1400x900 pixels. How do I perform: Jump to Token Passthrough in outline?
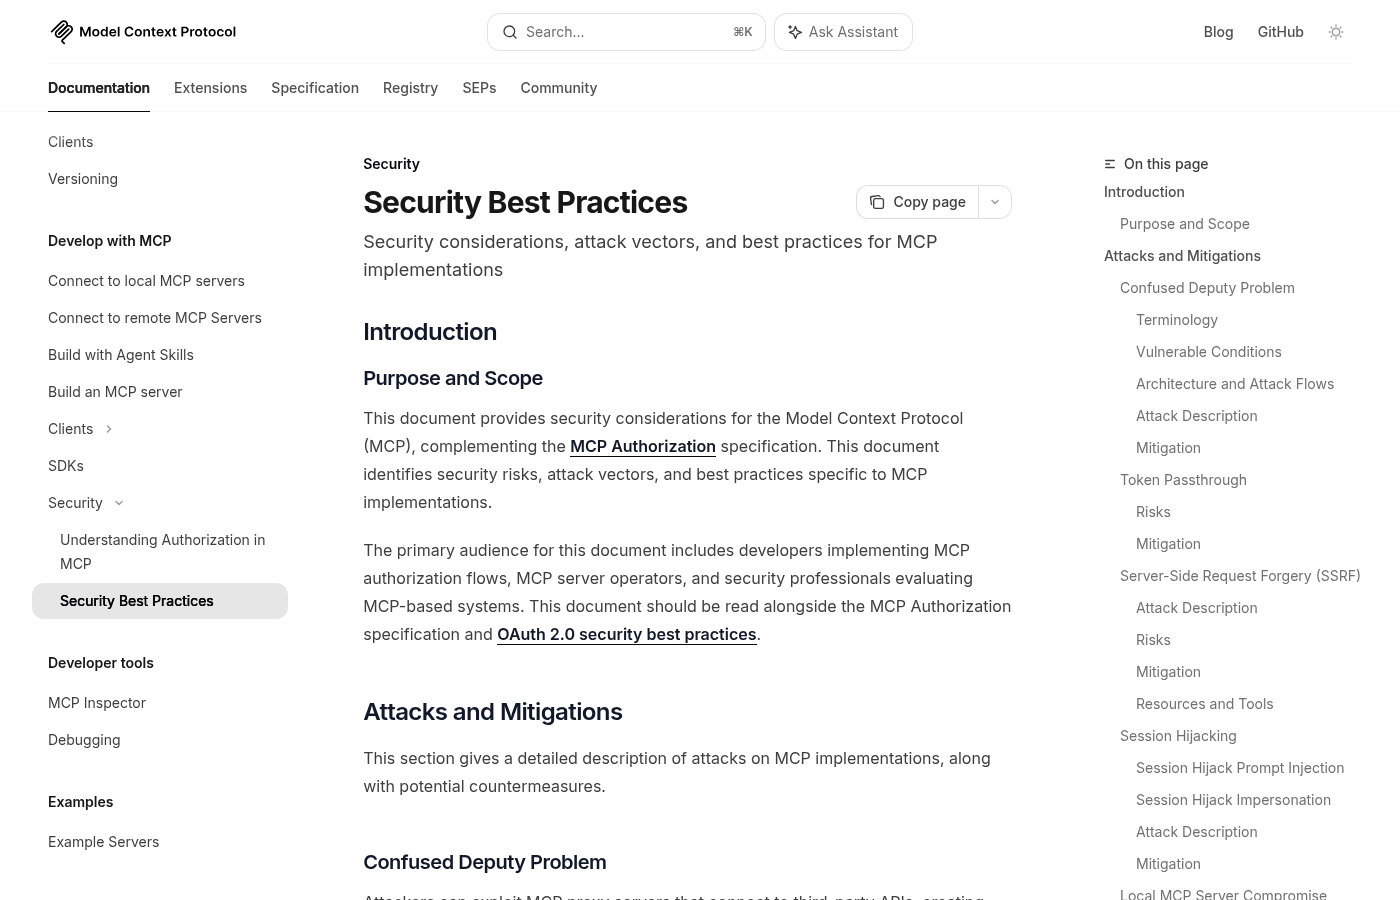[x=1183, y=480]
